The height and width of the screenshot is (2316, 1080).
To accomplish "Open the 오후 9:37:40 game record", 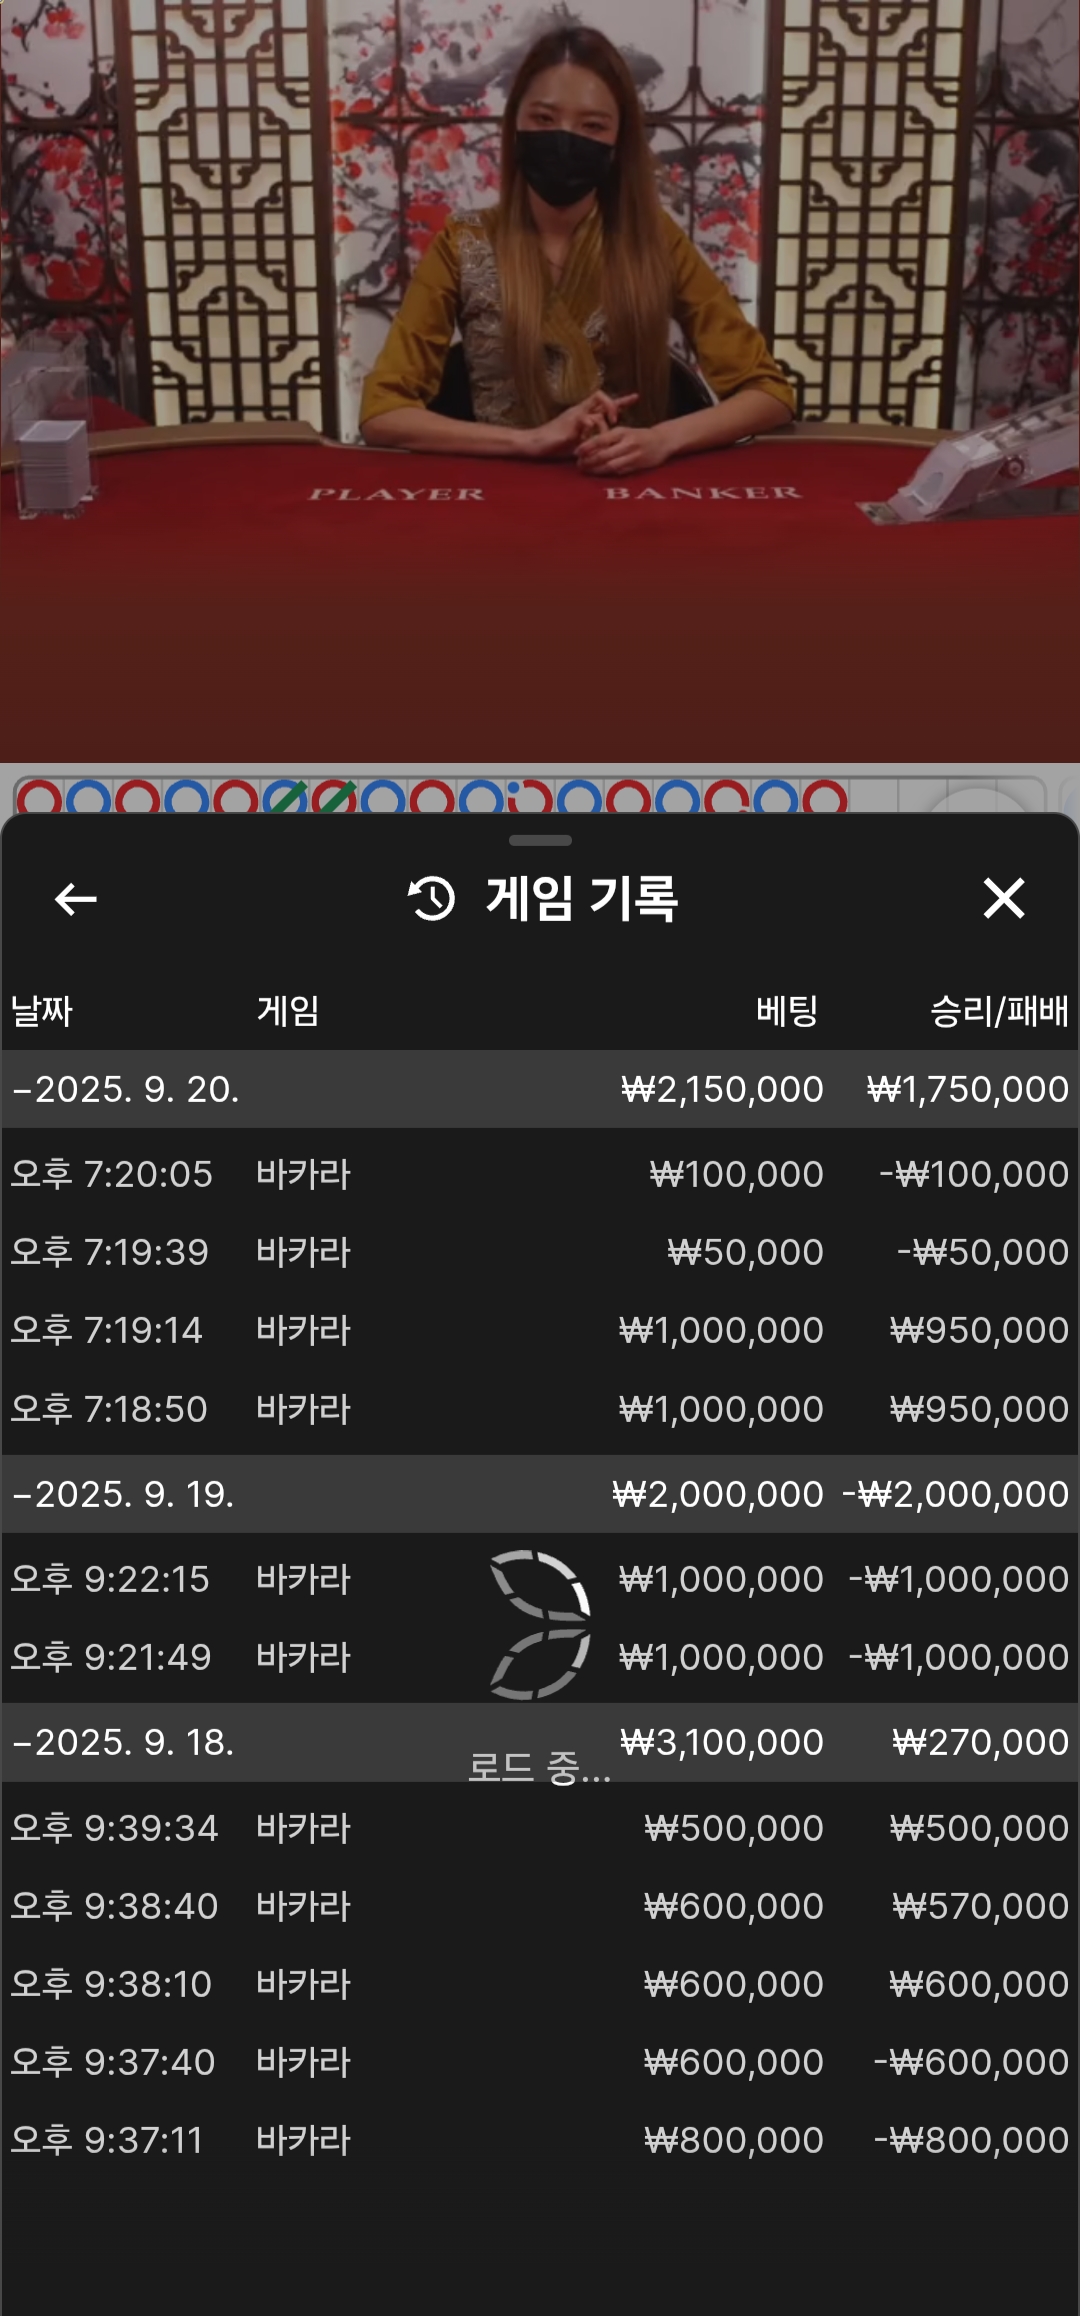I will (x=540, y=2062).
